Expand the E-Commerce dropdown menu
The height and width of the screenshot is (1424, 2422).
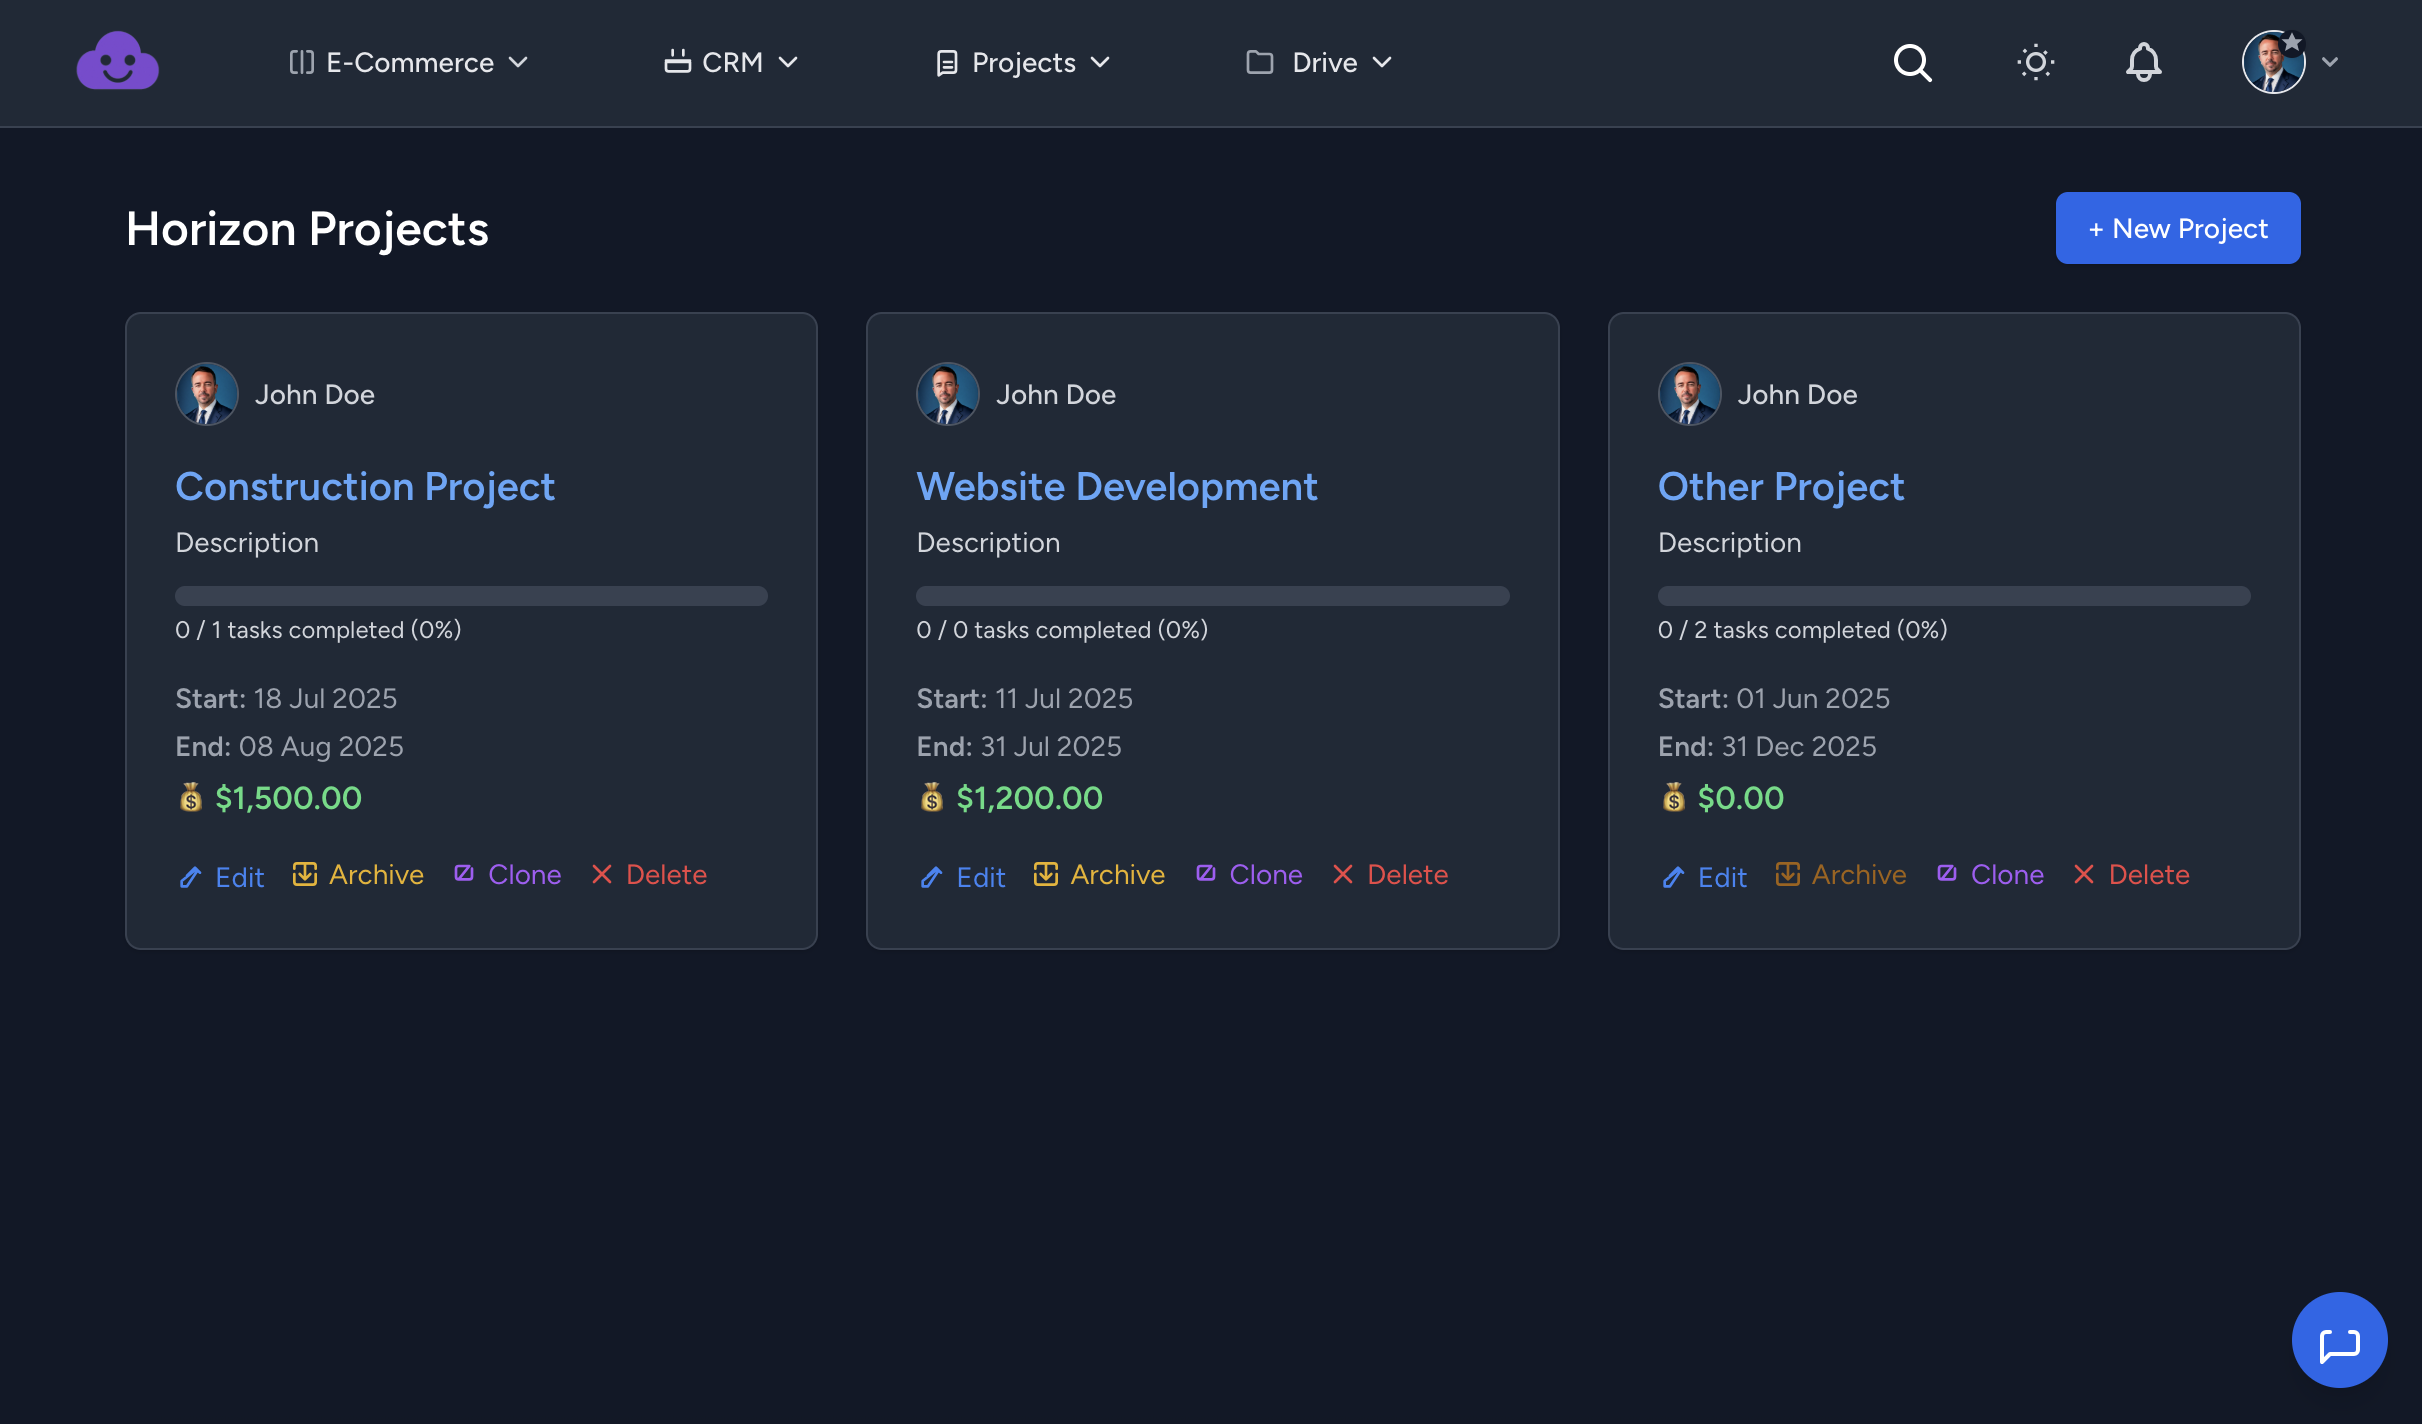point(408,62)
